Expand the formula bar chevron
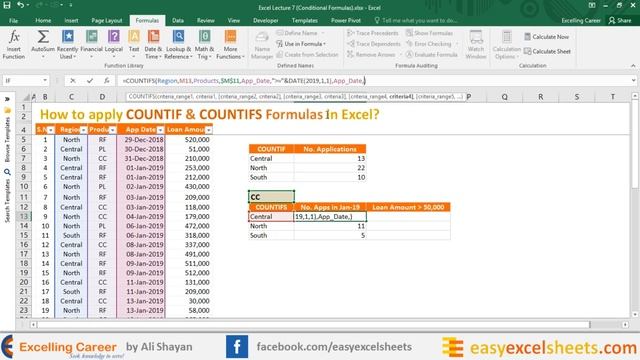This screenshot has width=640, height=360. [633, 81]
